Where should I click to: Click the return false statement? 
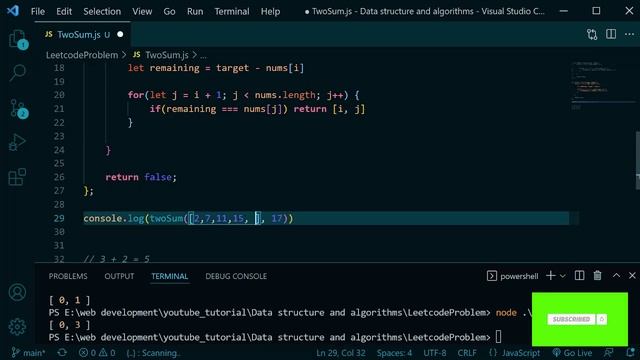click(141, 177)
